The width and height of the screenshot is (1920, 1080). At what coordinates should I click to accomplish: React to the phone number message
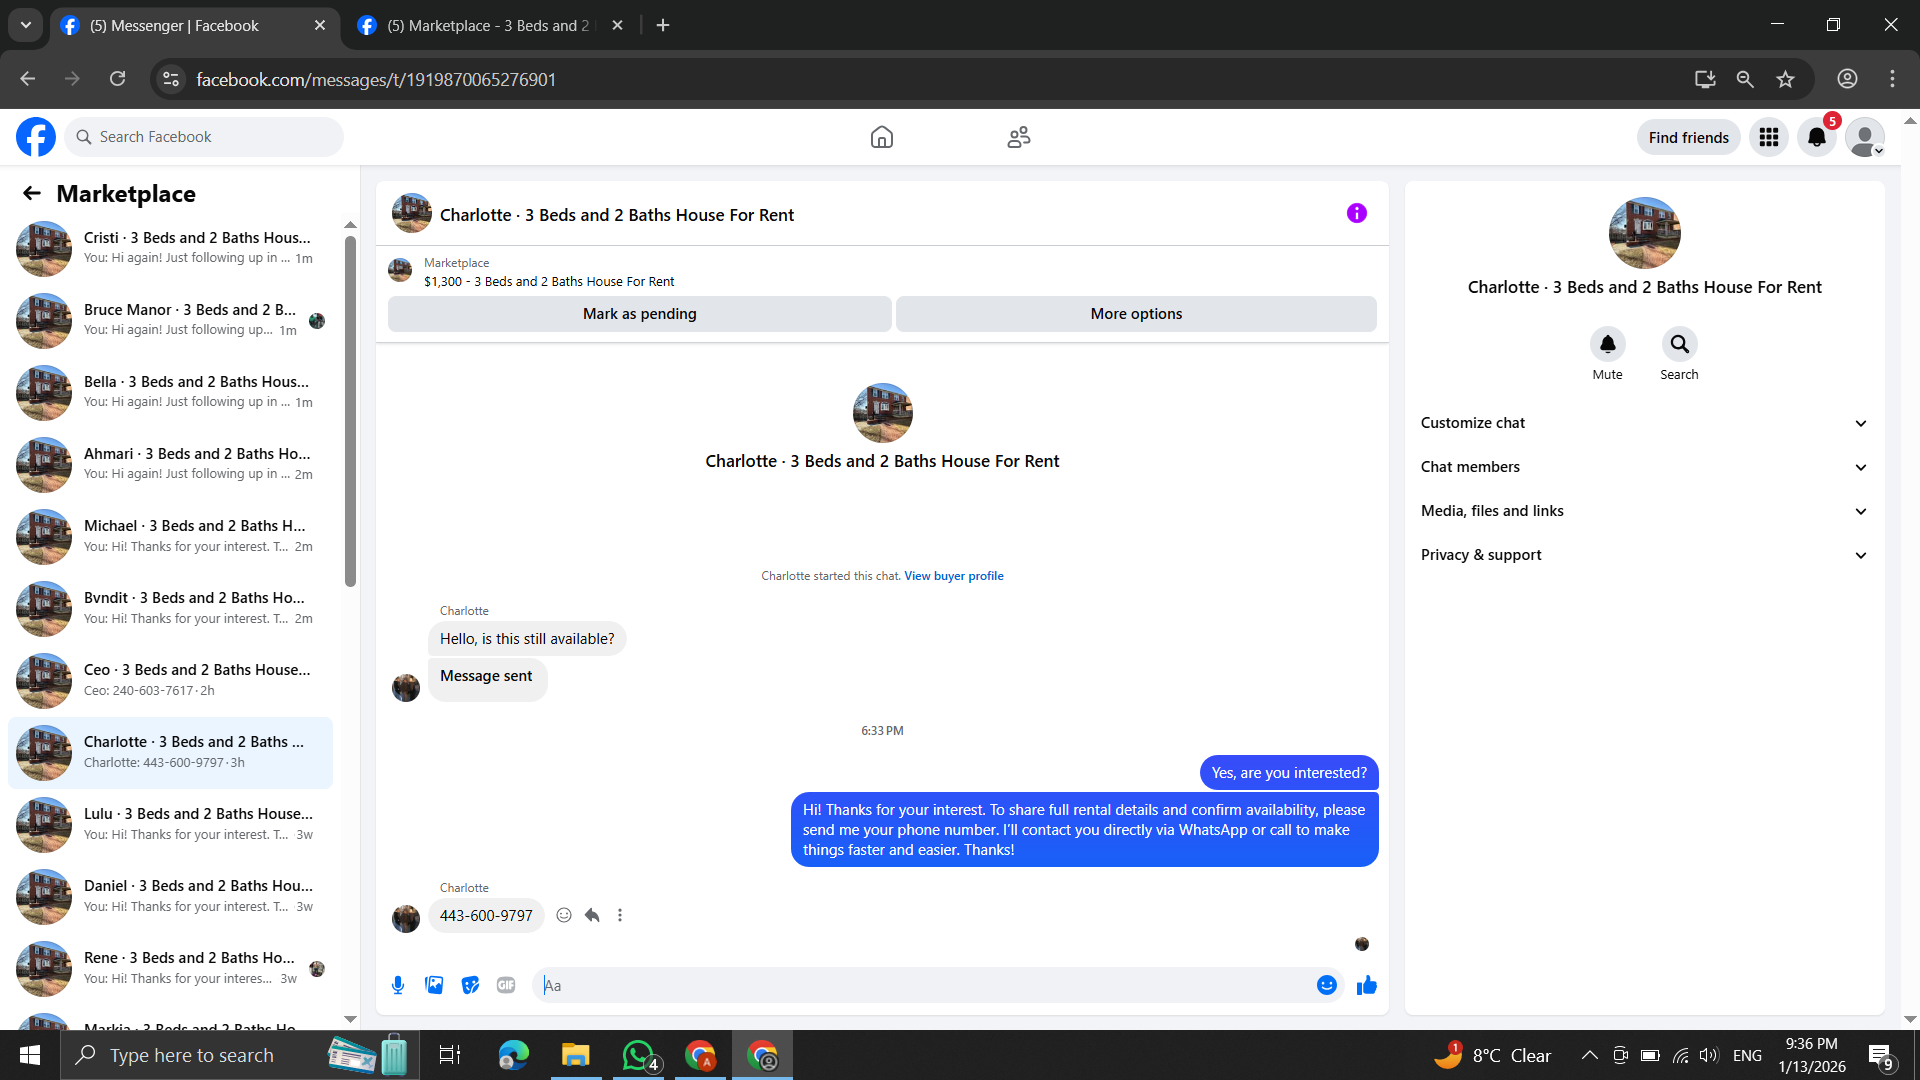[564, 915]
